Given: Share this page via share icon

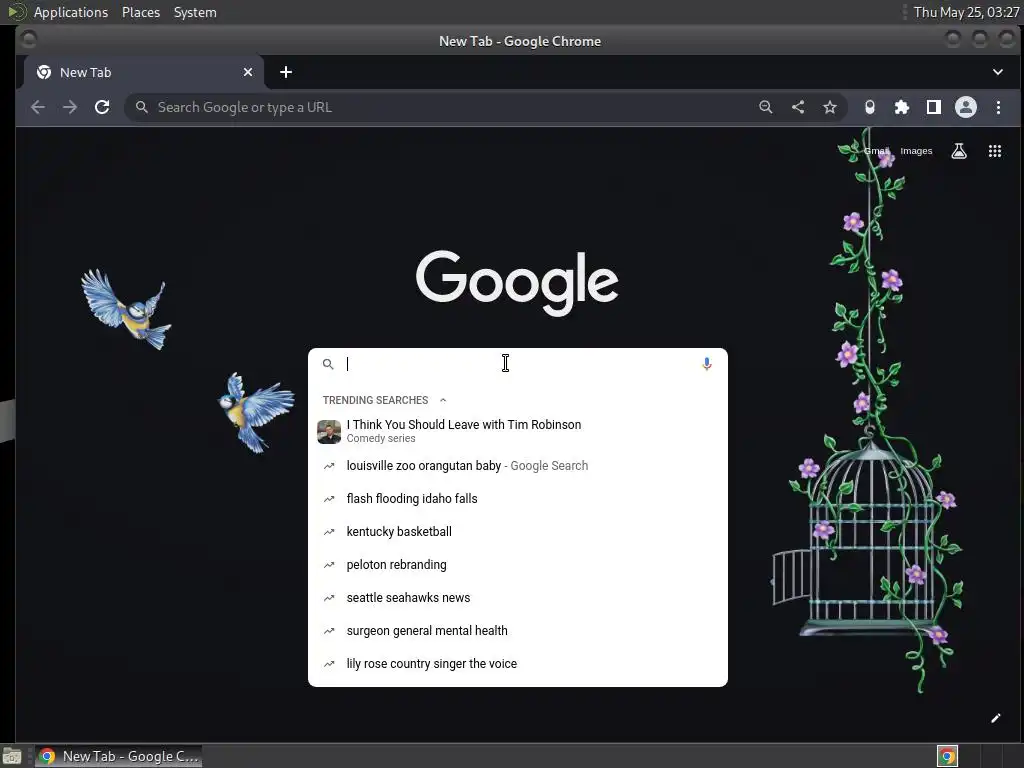Looking at the screenshot, I should pos(798,107).
